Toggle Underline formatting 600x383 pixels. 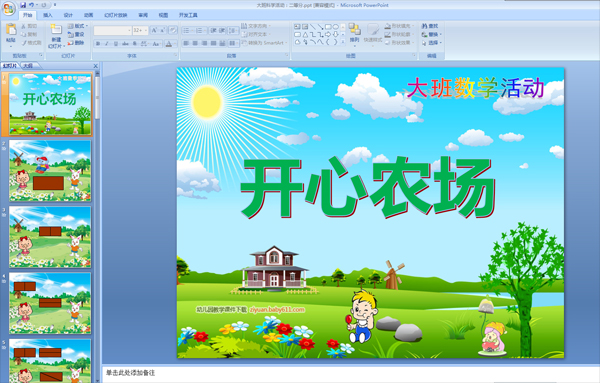pyautogui.click(x=116, y=44)
